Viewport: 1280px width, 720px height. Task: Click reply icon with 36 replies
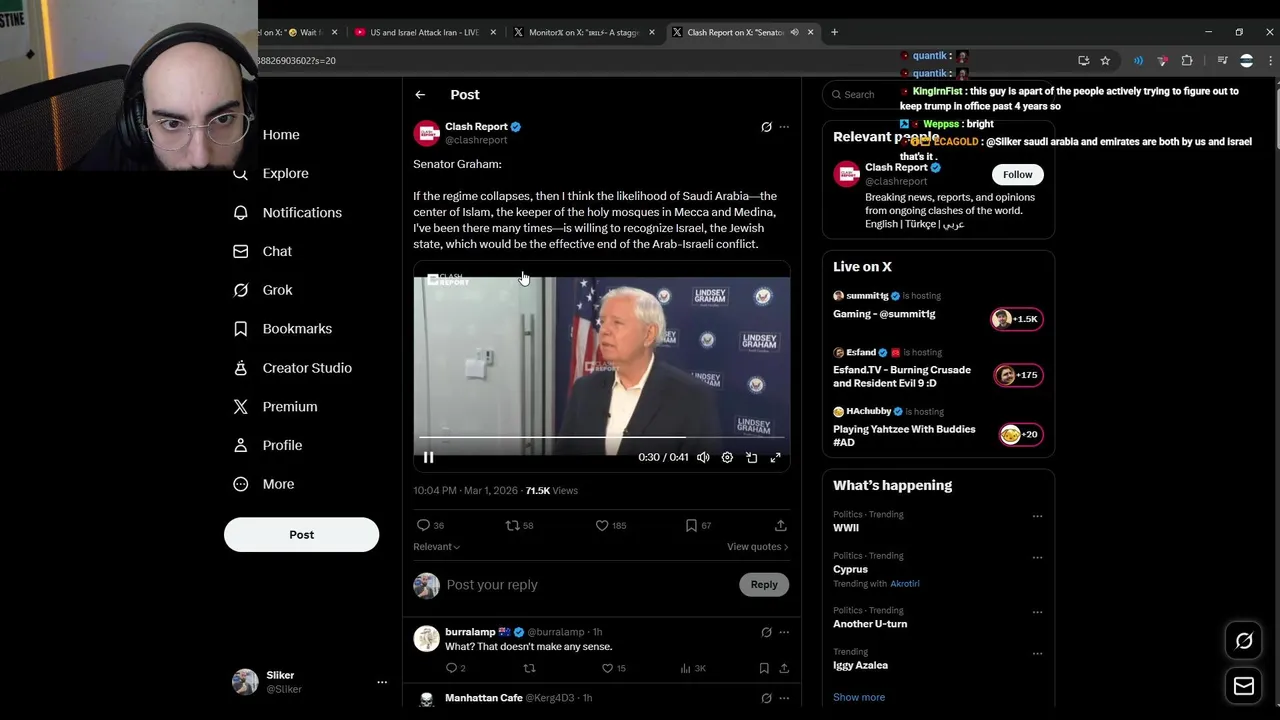tap(430, 525)
